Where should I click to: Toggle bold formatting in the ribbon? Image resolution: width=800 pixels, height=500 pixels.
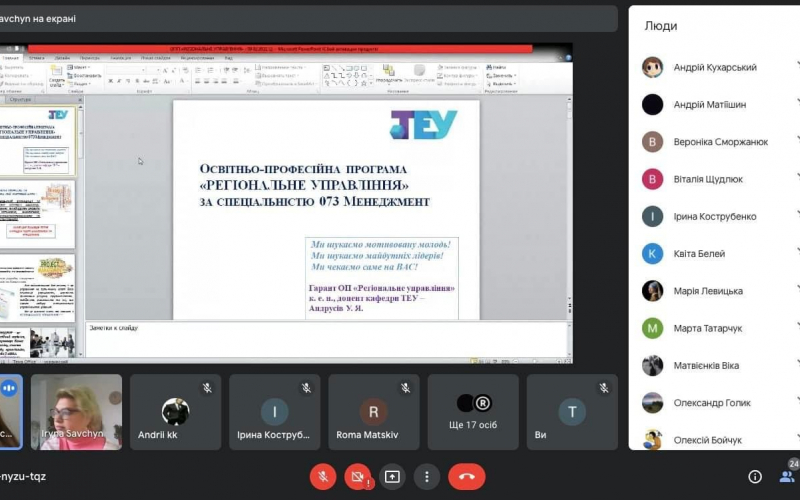(x=111, y=81)
